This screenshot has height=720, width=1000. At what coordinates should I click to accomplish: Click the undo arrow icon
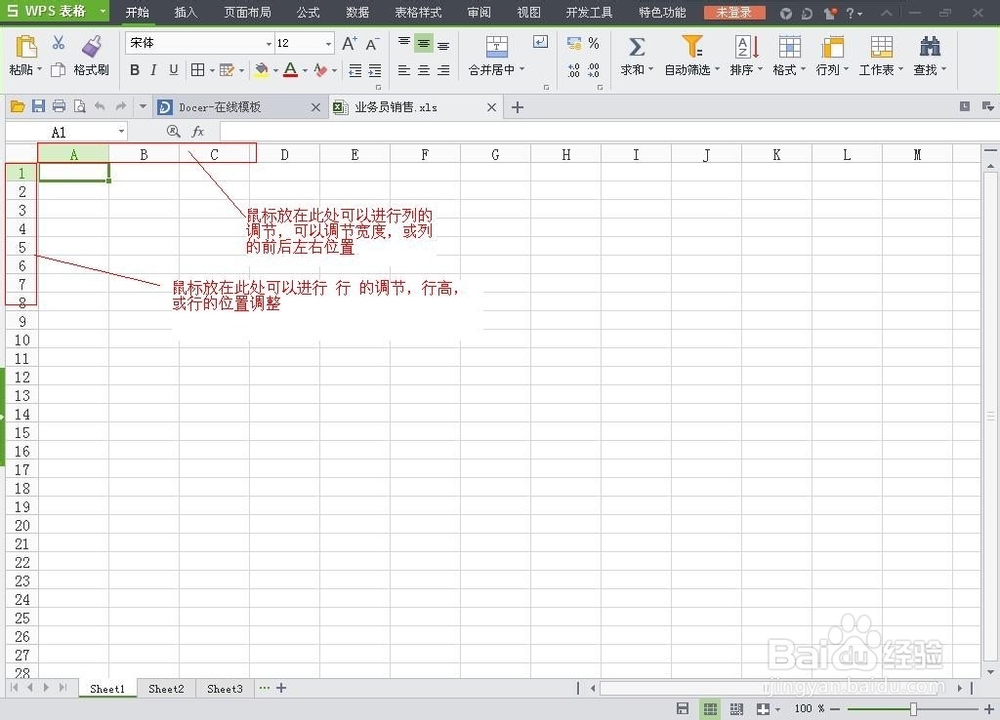[99, 107]
